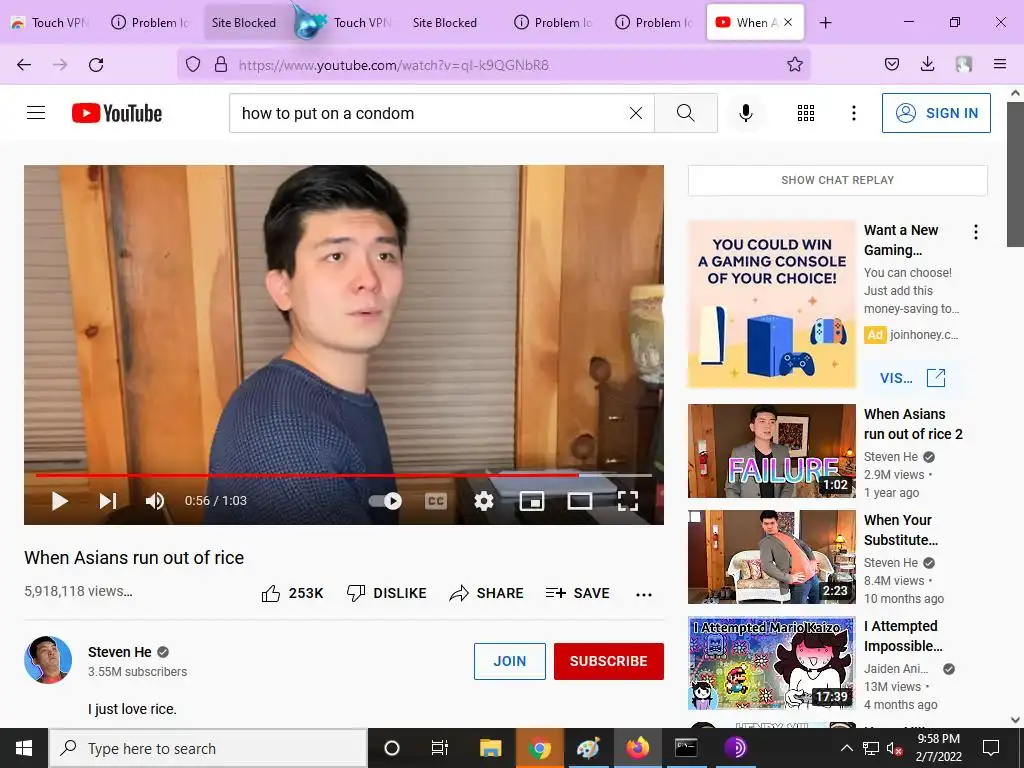Image resolution: width=1024 pixels, height=768 pixels.
Task: Switch to theater mode
Action: coord(580,501)
